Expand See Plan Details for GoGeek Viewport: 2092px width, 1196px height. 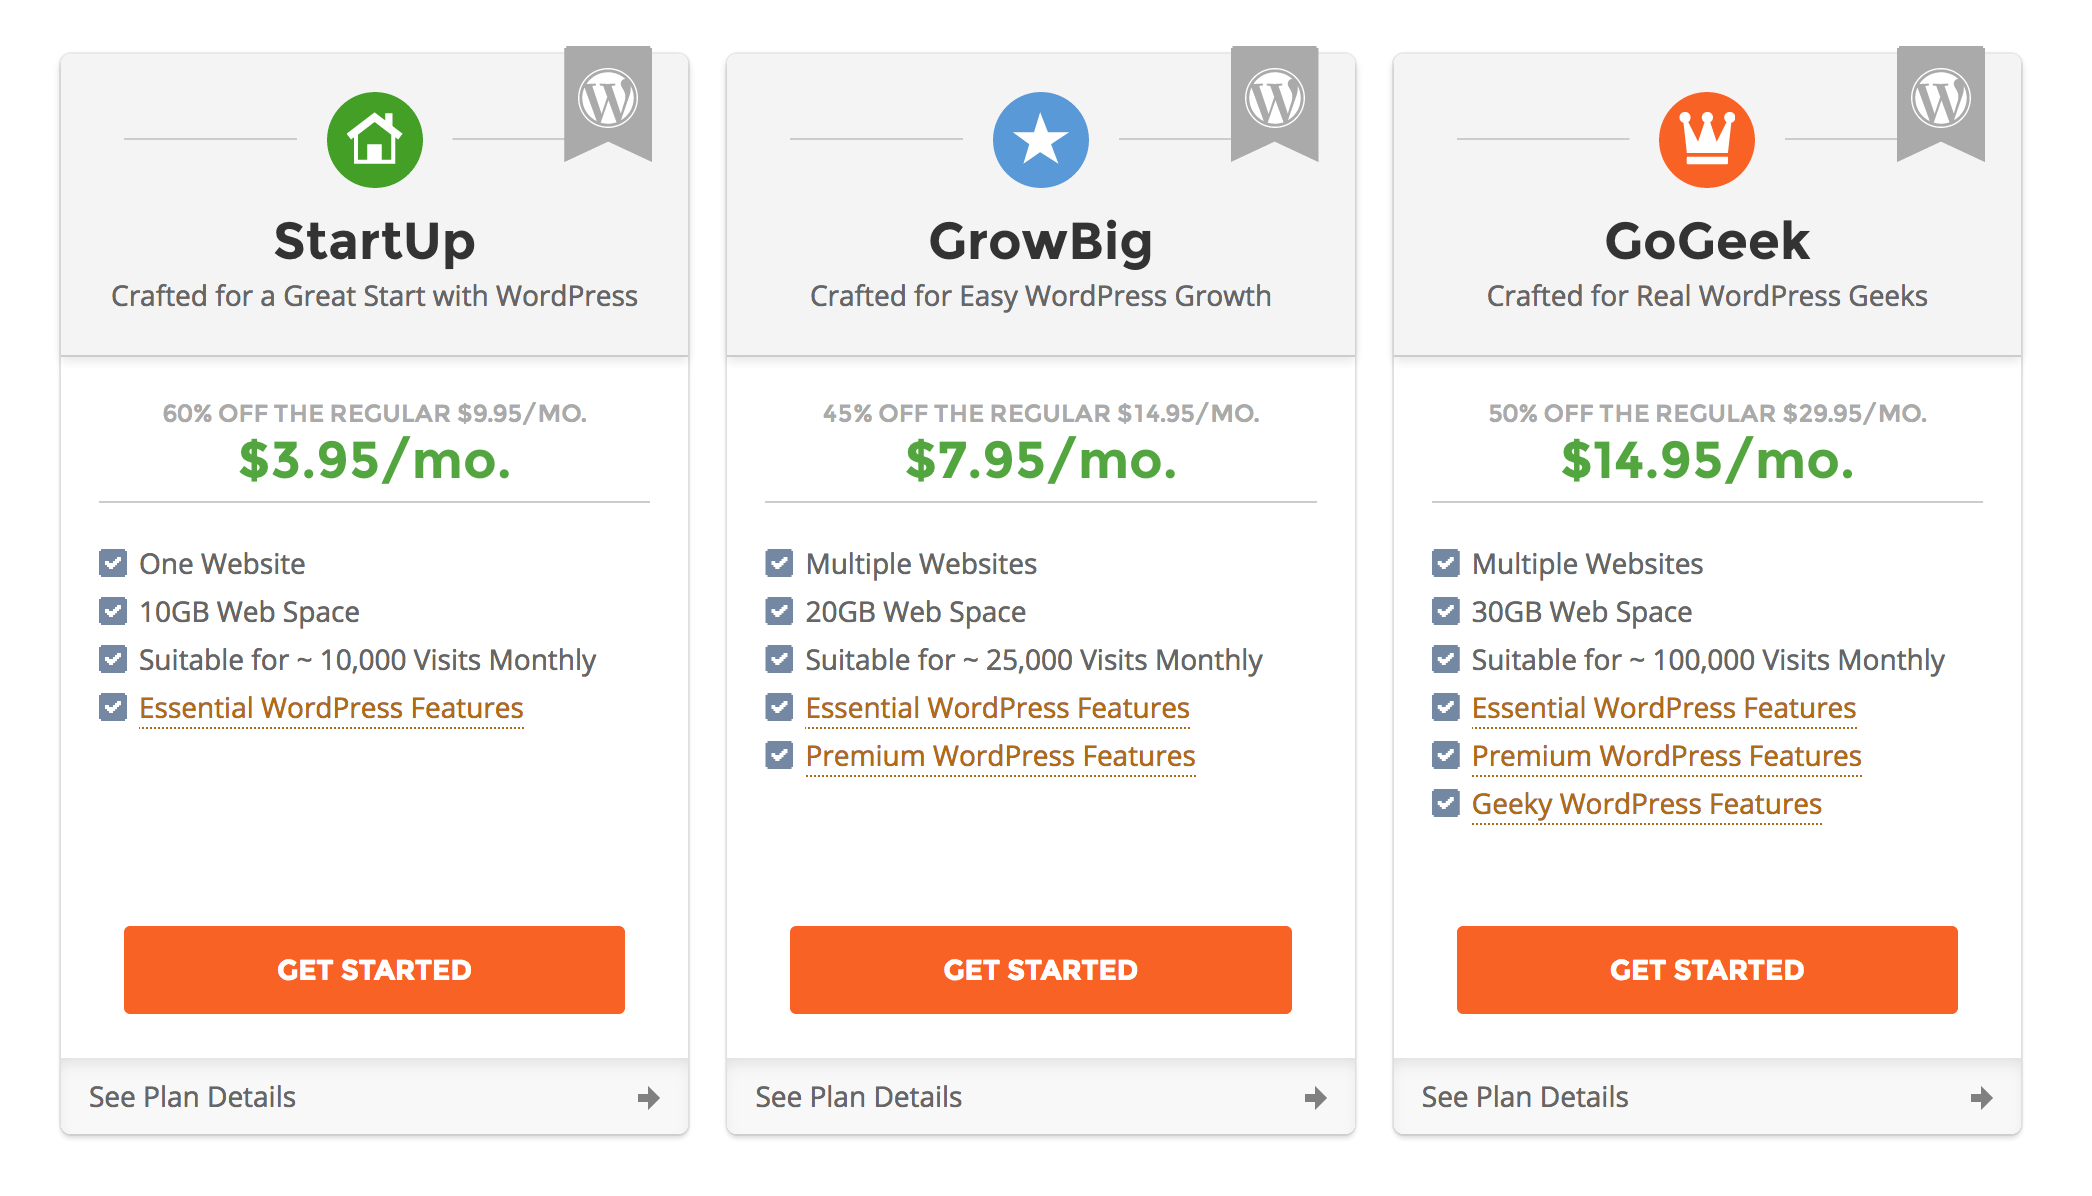(1525, 1097)
